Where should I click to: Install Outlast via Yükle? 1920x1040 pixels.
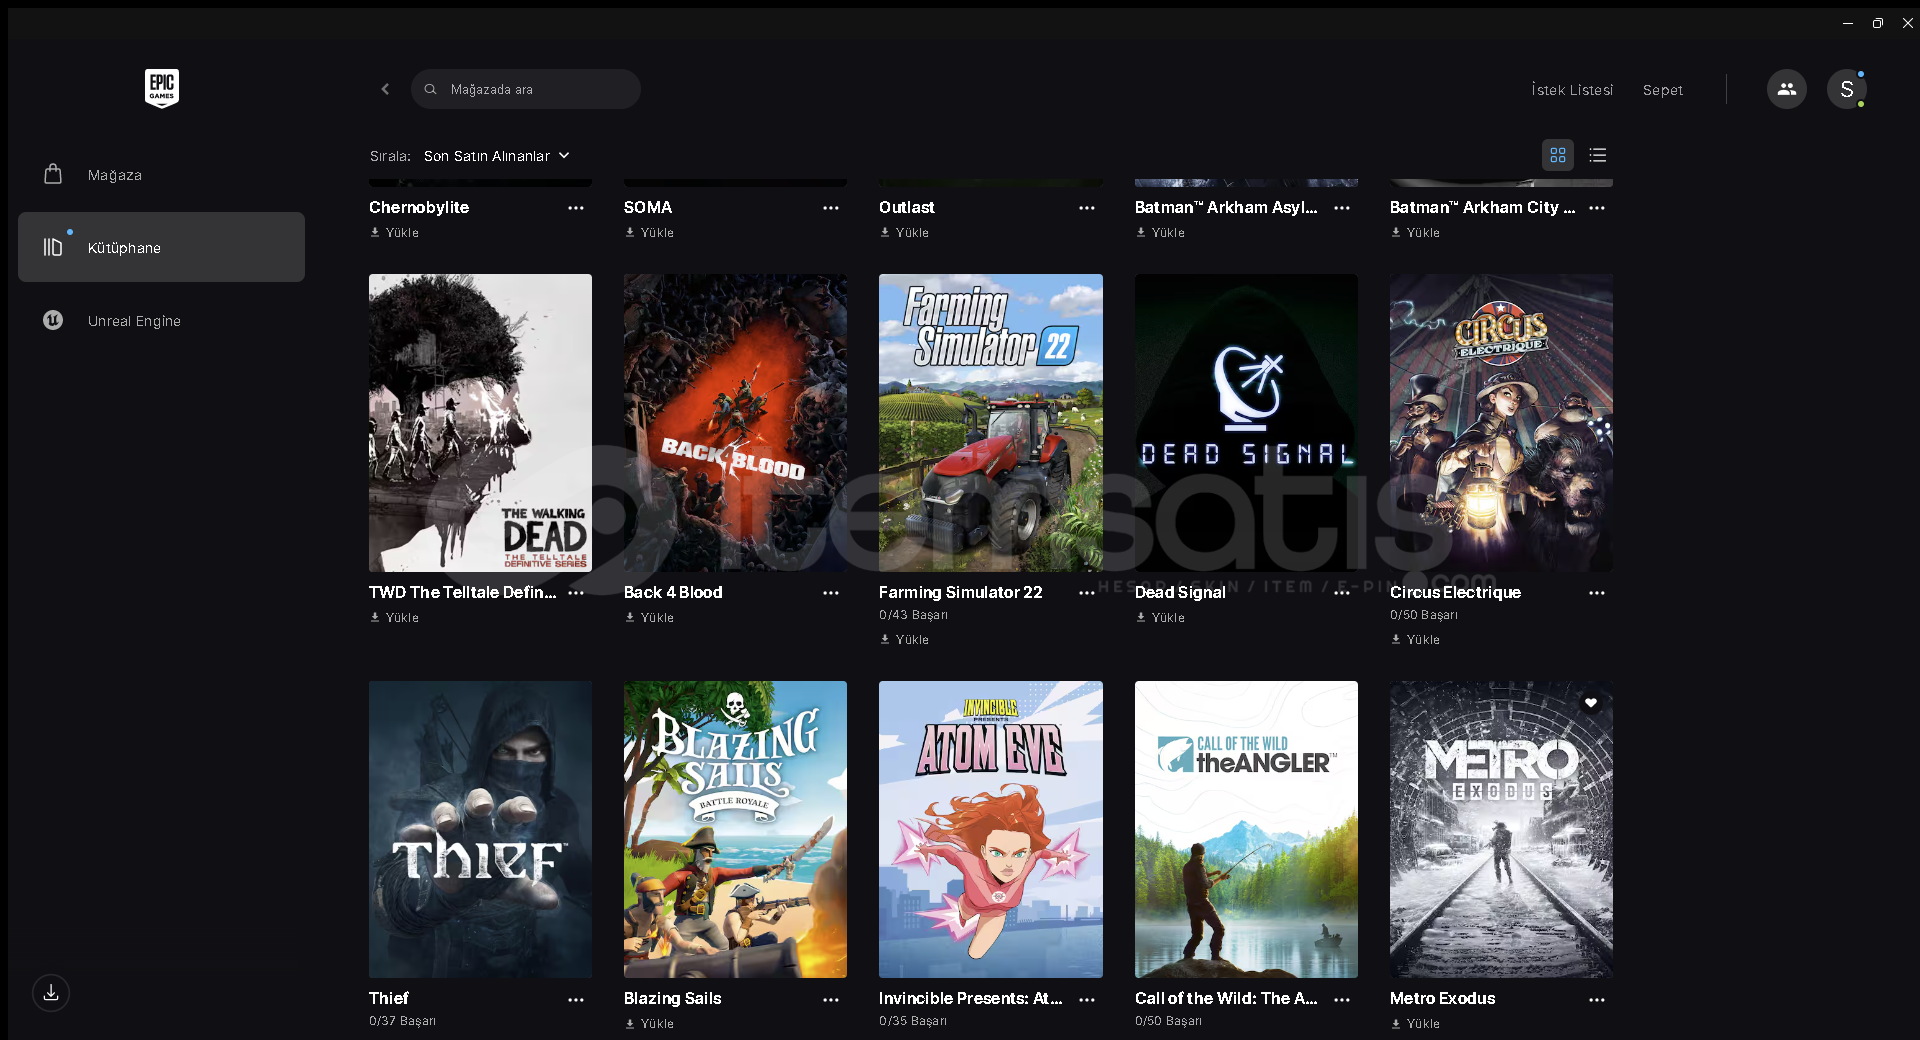tap(905, 233)
